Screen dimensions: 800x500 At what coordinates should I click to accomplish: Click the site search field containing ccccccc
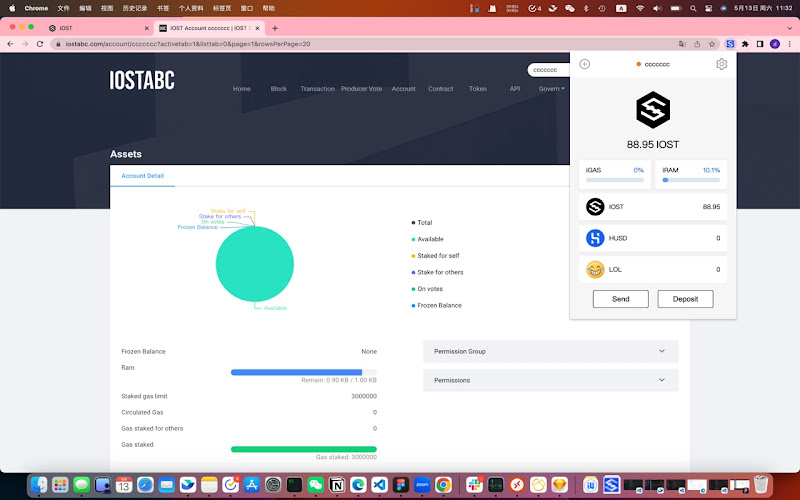tap(548, 70)
